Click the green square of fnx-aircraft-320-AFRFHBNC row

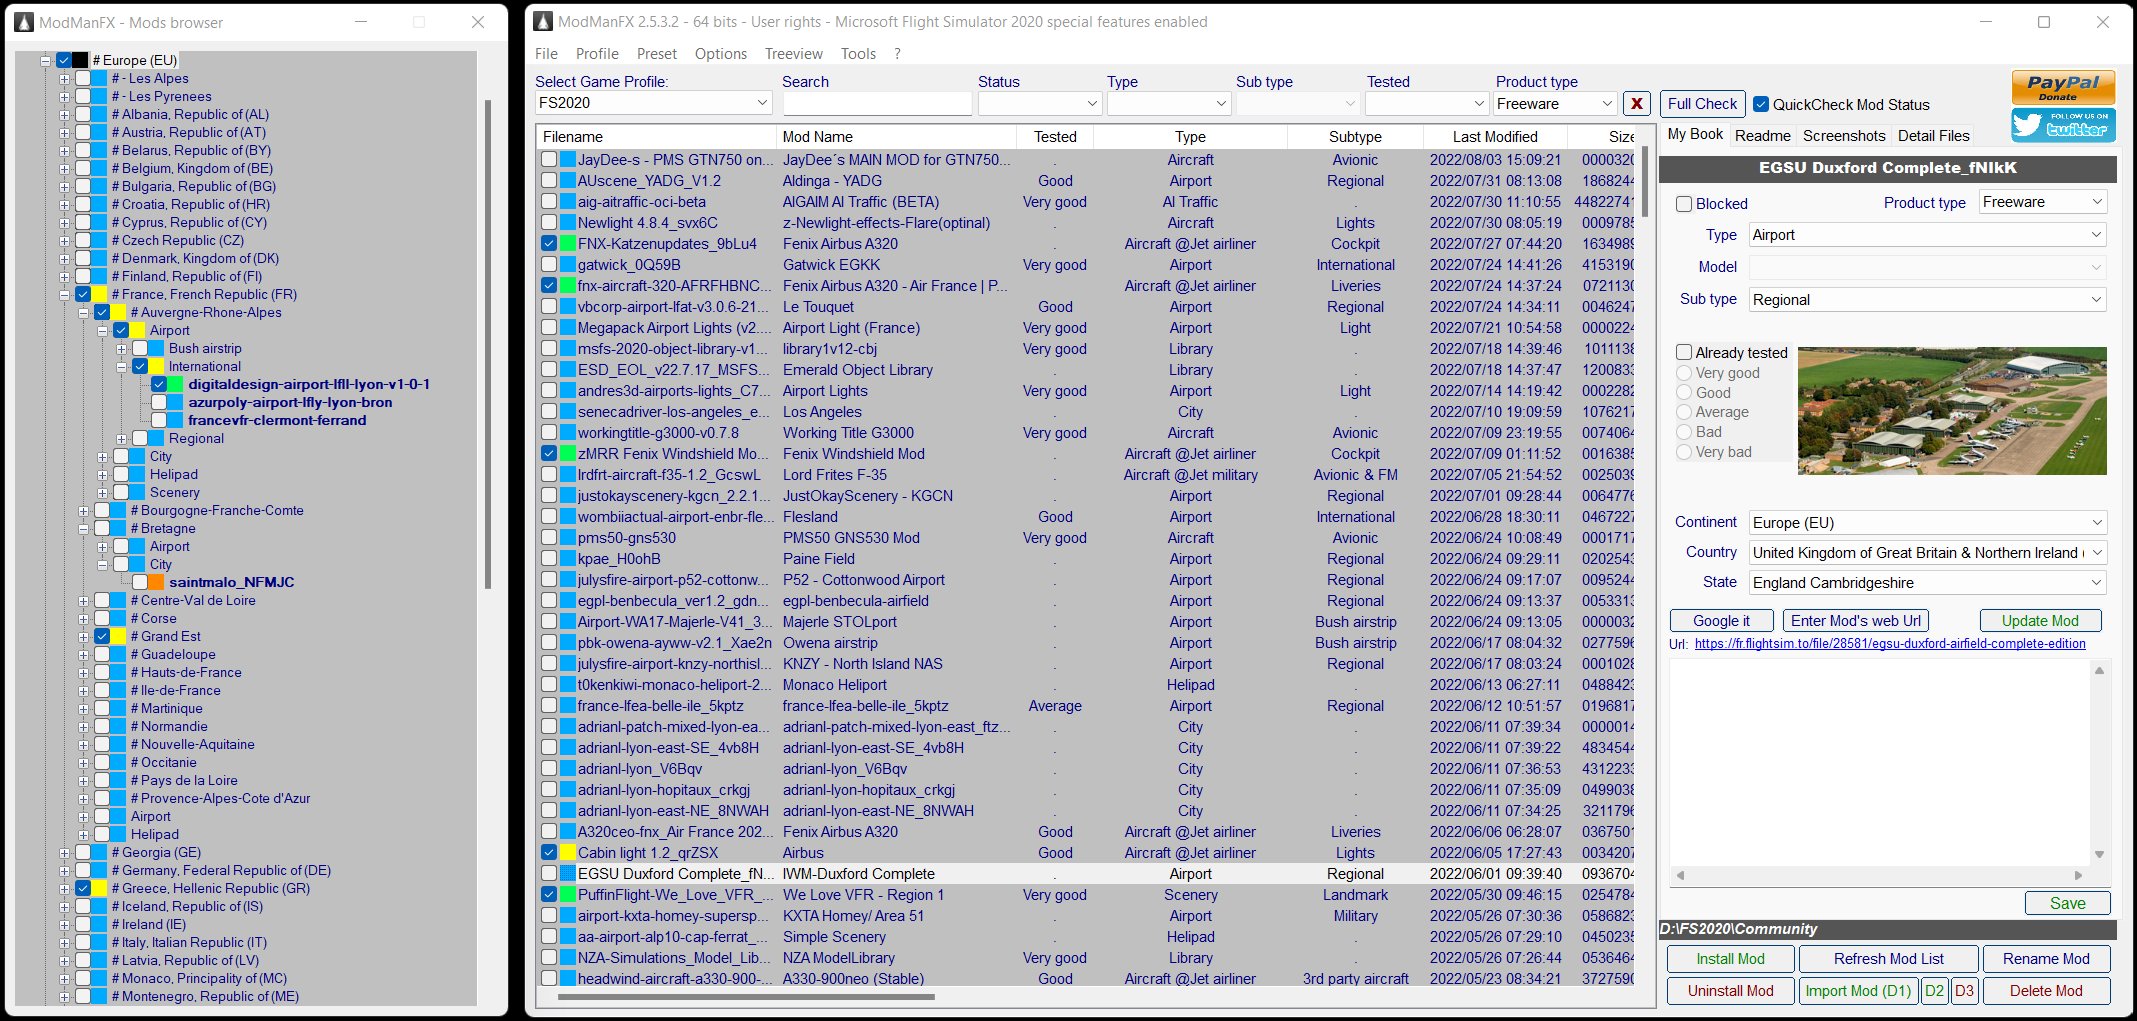[x=567, y=285]
